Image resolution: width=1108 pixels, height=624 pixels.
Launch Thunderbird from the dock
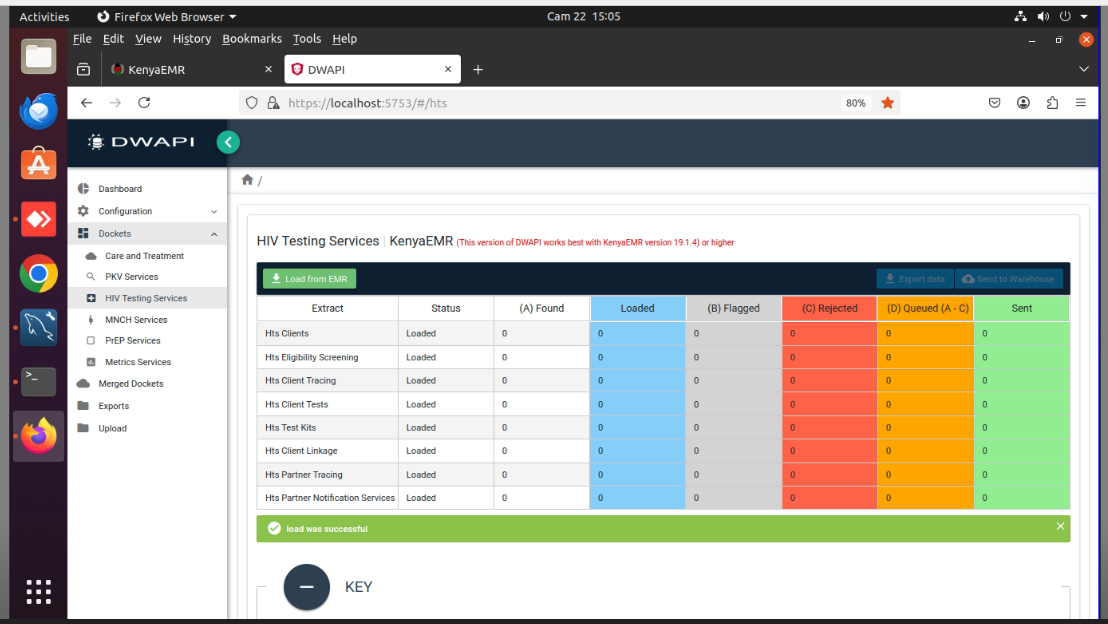[x=38, y=110]
